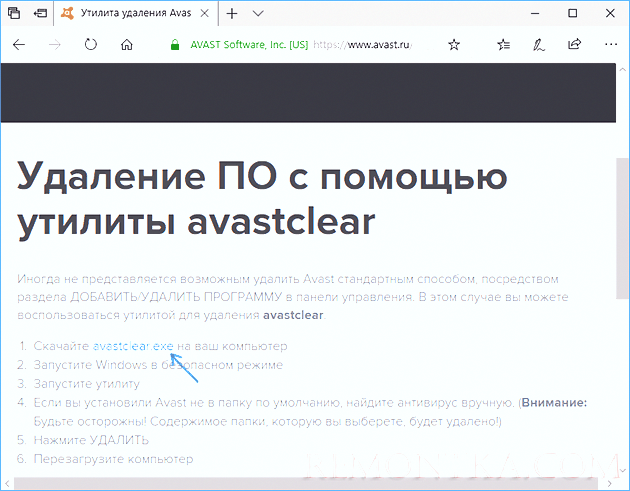630x491 pixels.
Task: Open Settings and more menu
Action: 611,44
